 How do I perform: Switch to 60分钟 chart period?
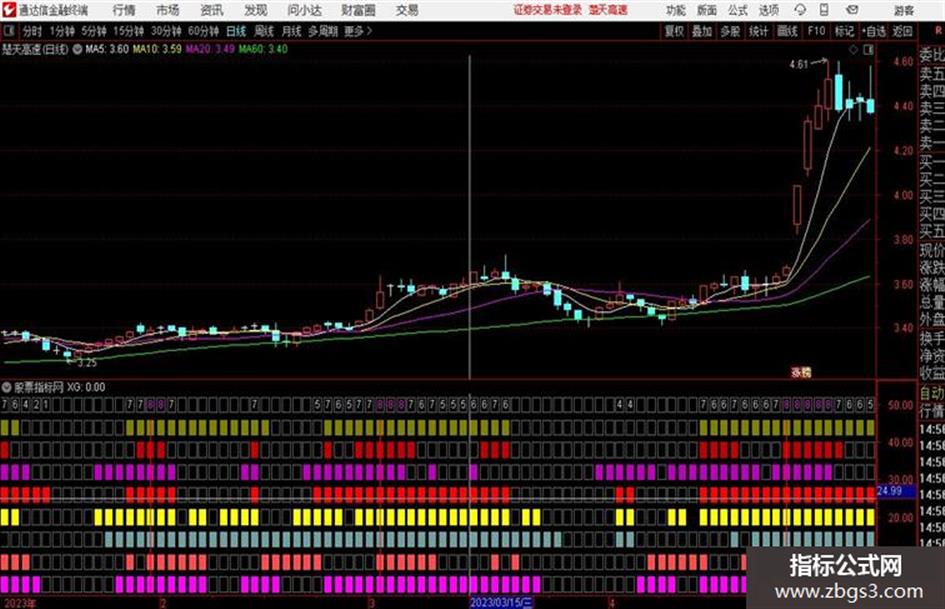coord(203,31)
